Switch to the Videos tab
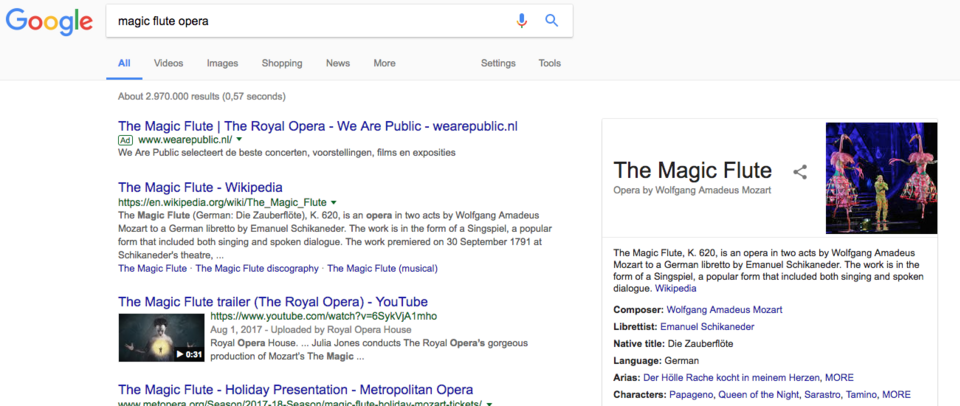 click(x=168, y=63)
